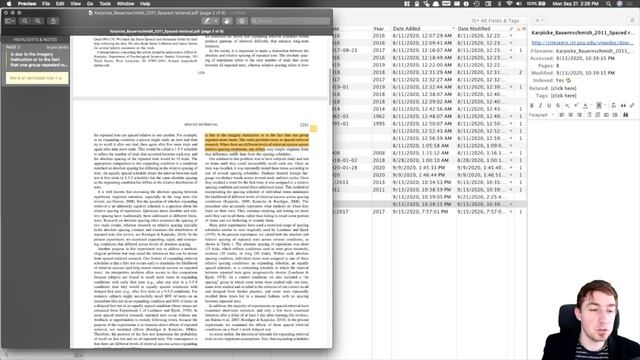Click the decrease indent icon in note editor
The image size is (640, 360).
[606, 115]
